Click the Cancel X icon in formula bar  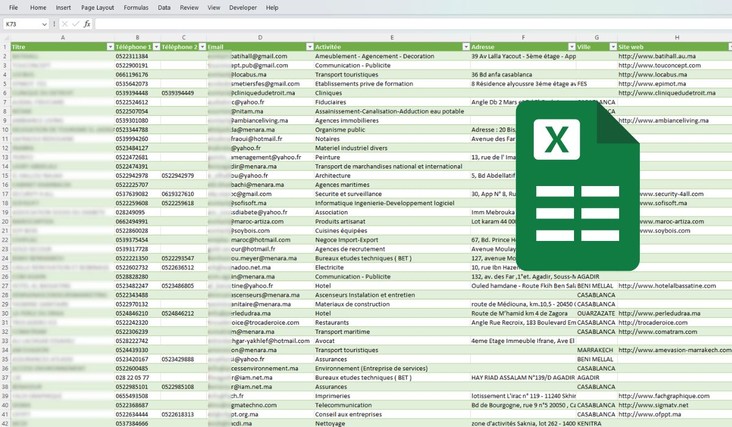click(x=64, y=23)
